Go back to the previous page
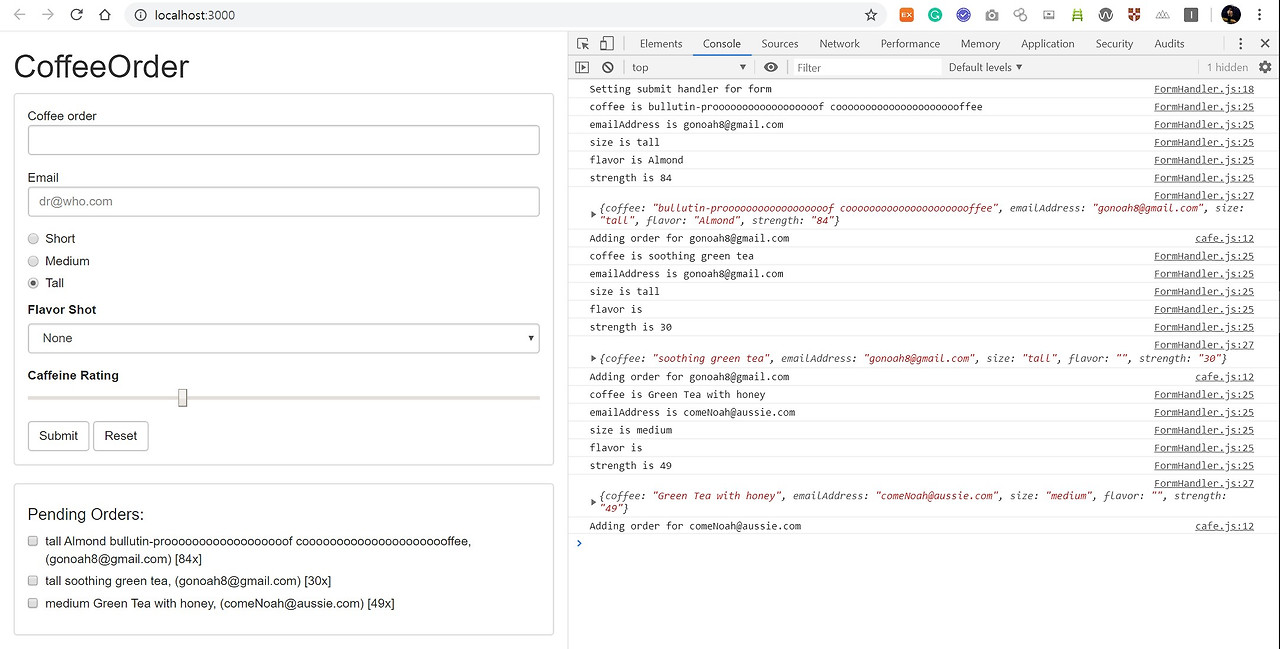The image size is (1280, 649). click(19, 15)
